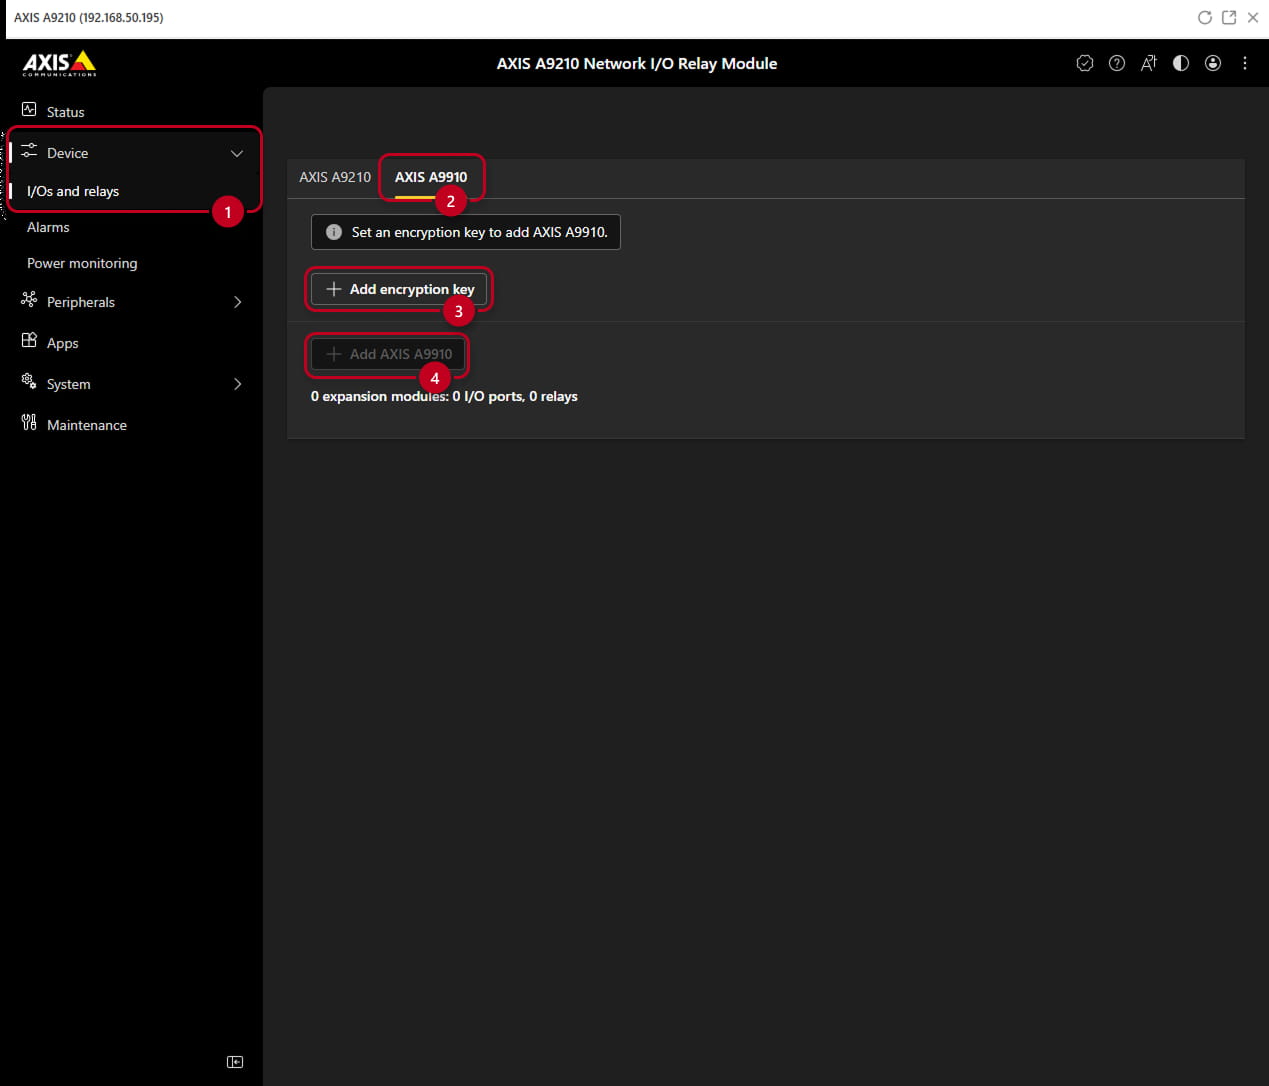Click the 'Set an encryption key' notice text
The width and height of the screenshot is (1269, 1086).
(x=479, y=232)
